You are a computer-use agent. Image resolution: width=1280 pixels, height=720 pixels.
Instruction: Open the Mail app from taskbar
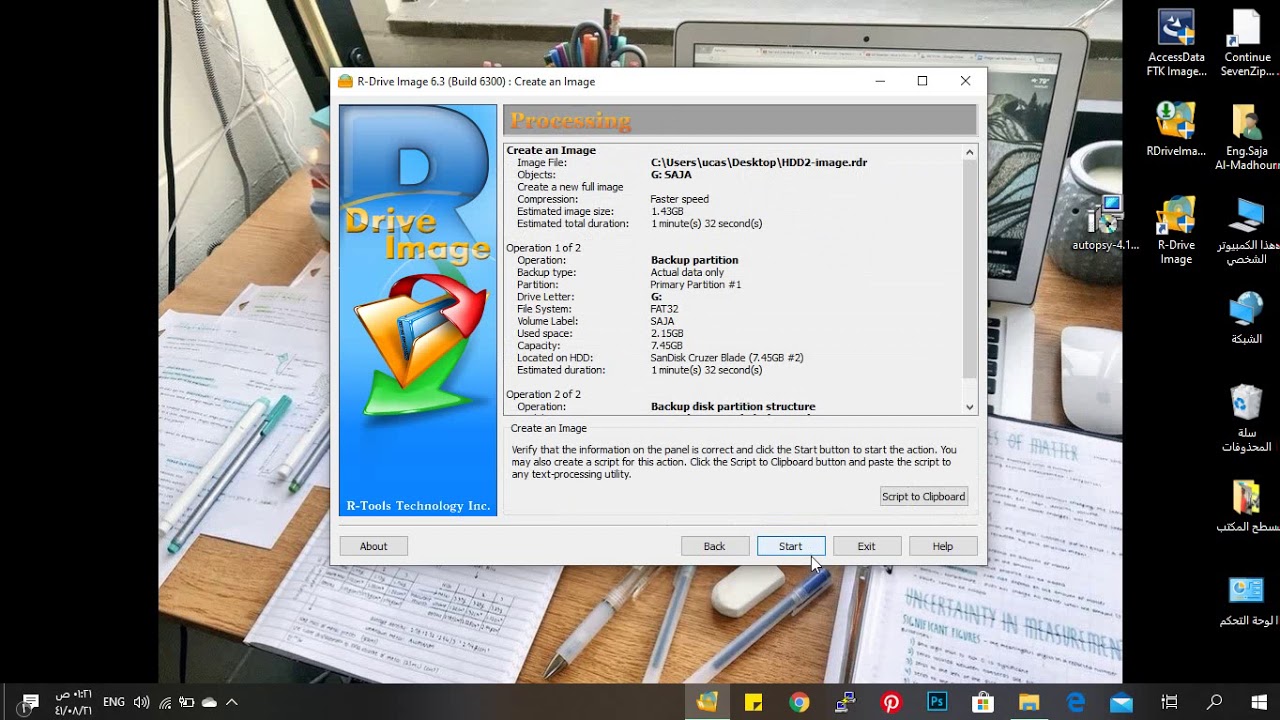1121,702
